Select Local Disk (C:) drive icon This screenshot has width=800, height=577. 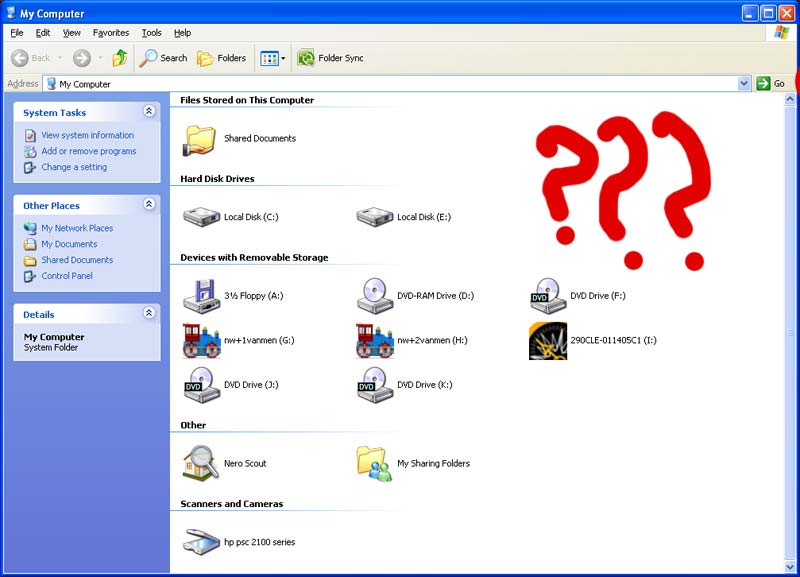click(202, 217)
